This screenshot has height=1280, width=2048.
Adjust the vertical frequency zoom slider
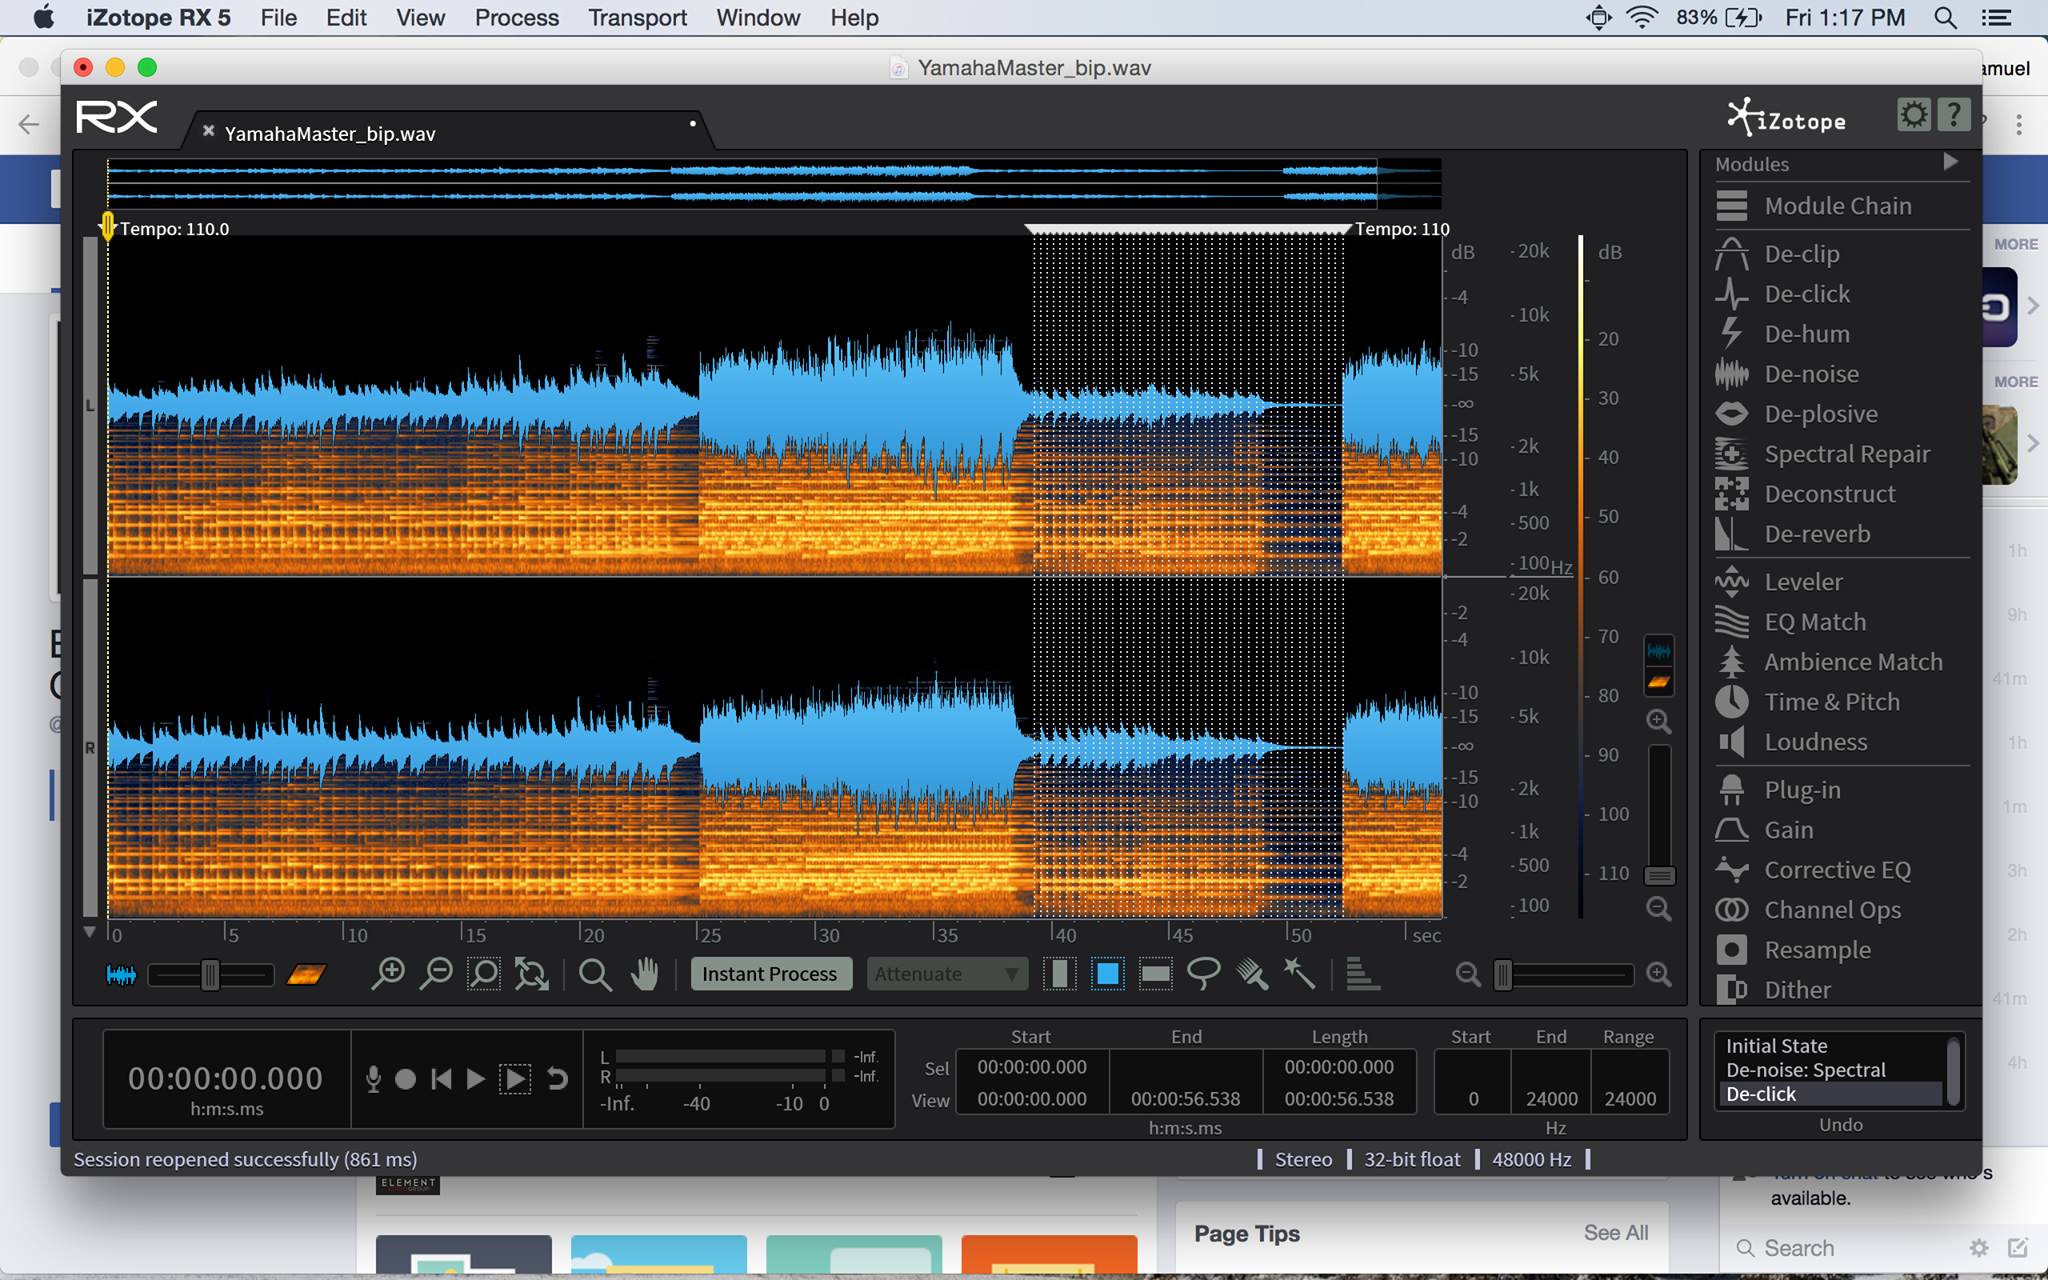coord(1659,815)
